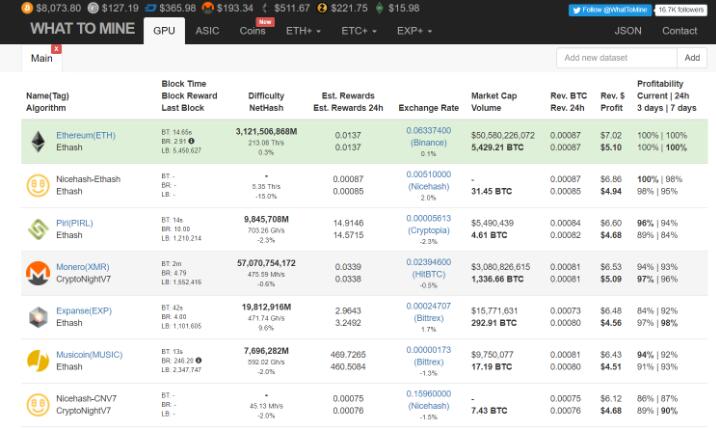Click the Difficulty NetHash column header
This screenshot has width=716, height=428.
click(x=266, y=102)
